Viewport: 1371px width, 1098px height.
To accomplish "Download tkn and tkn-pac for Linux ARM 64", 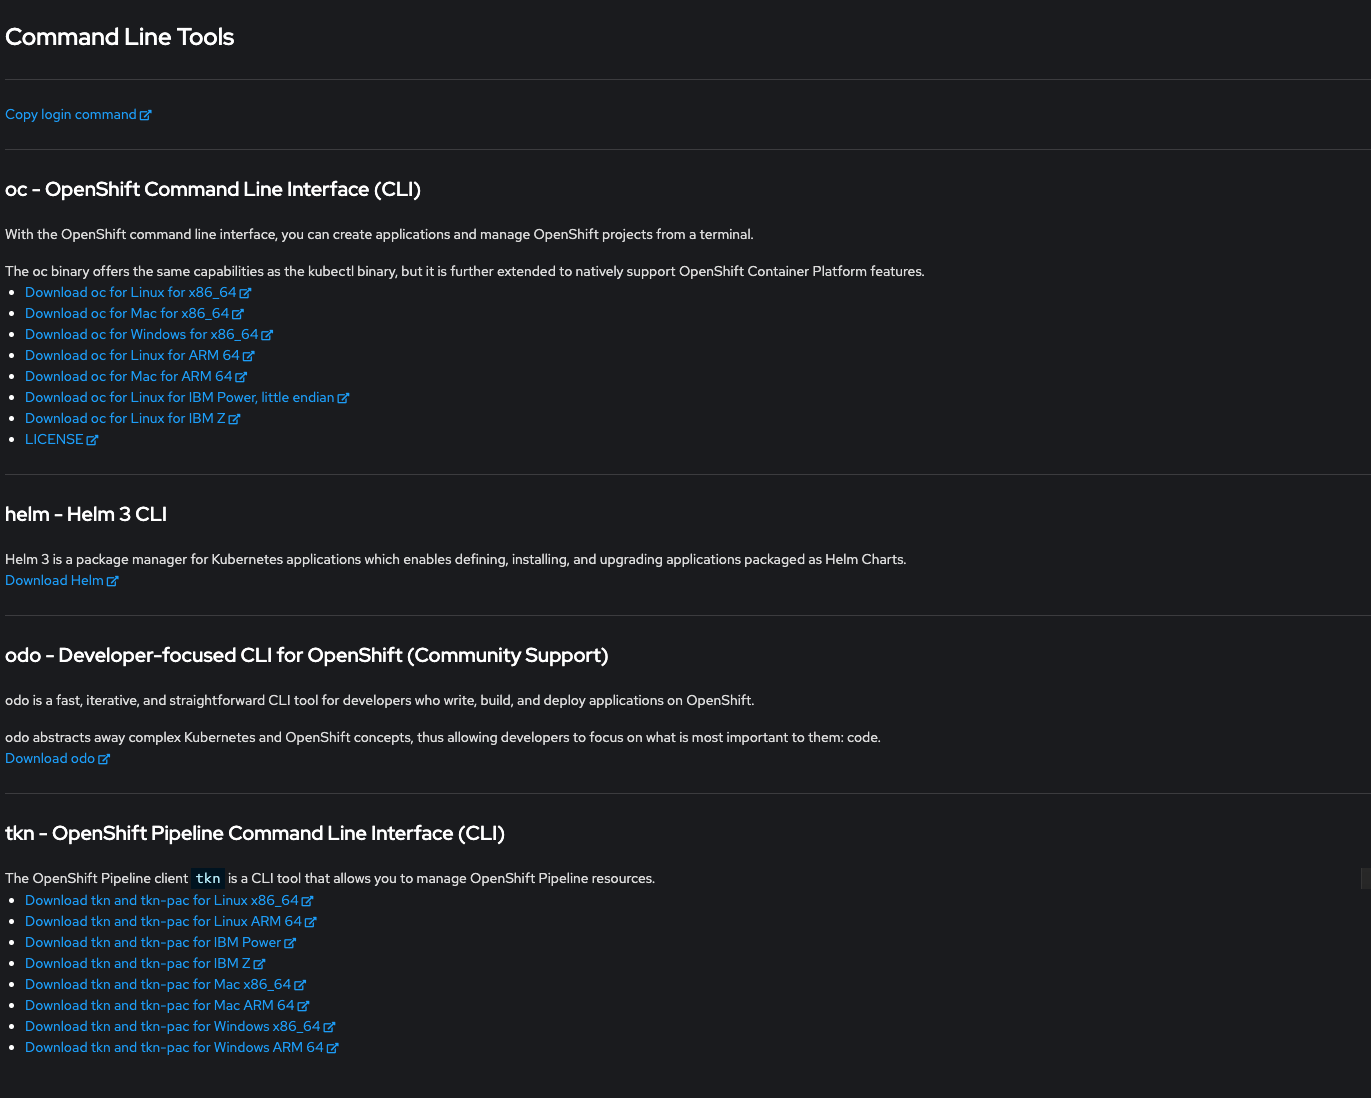I will pos(163,921).
